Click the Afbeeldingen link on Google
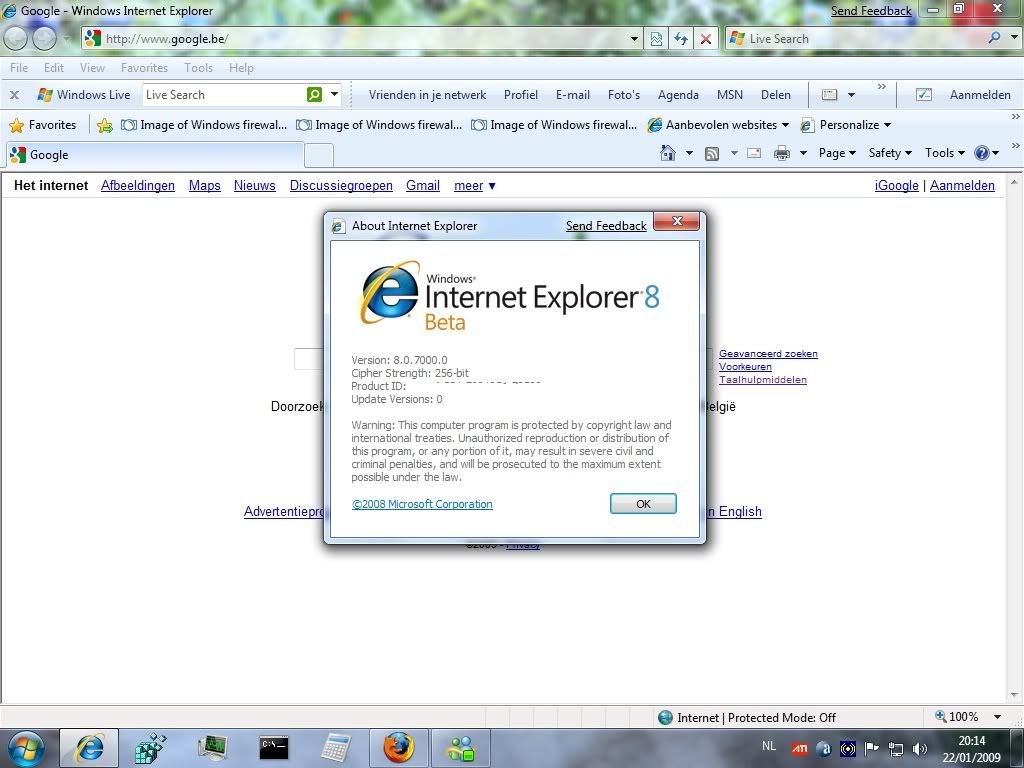 138,185
